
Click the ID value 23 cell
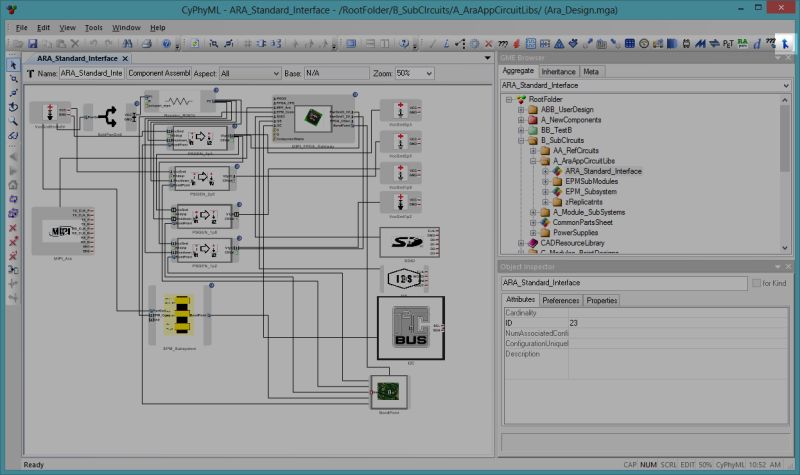pos(678,323)
